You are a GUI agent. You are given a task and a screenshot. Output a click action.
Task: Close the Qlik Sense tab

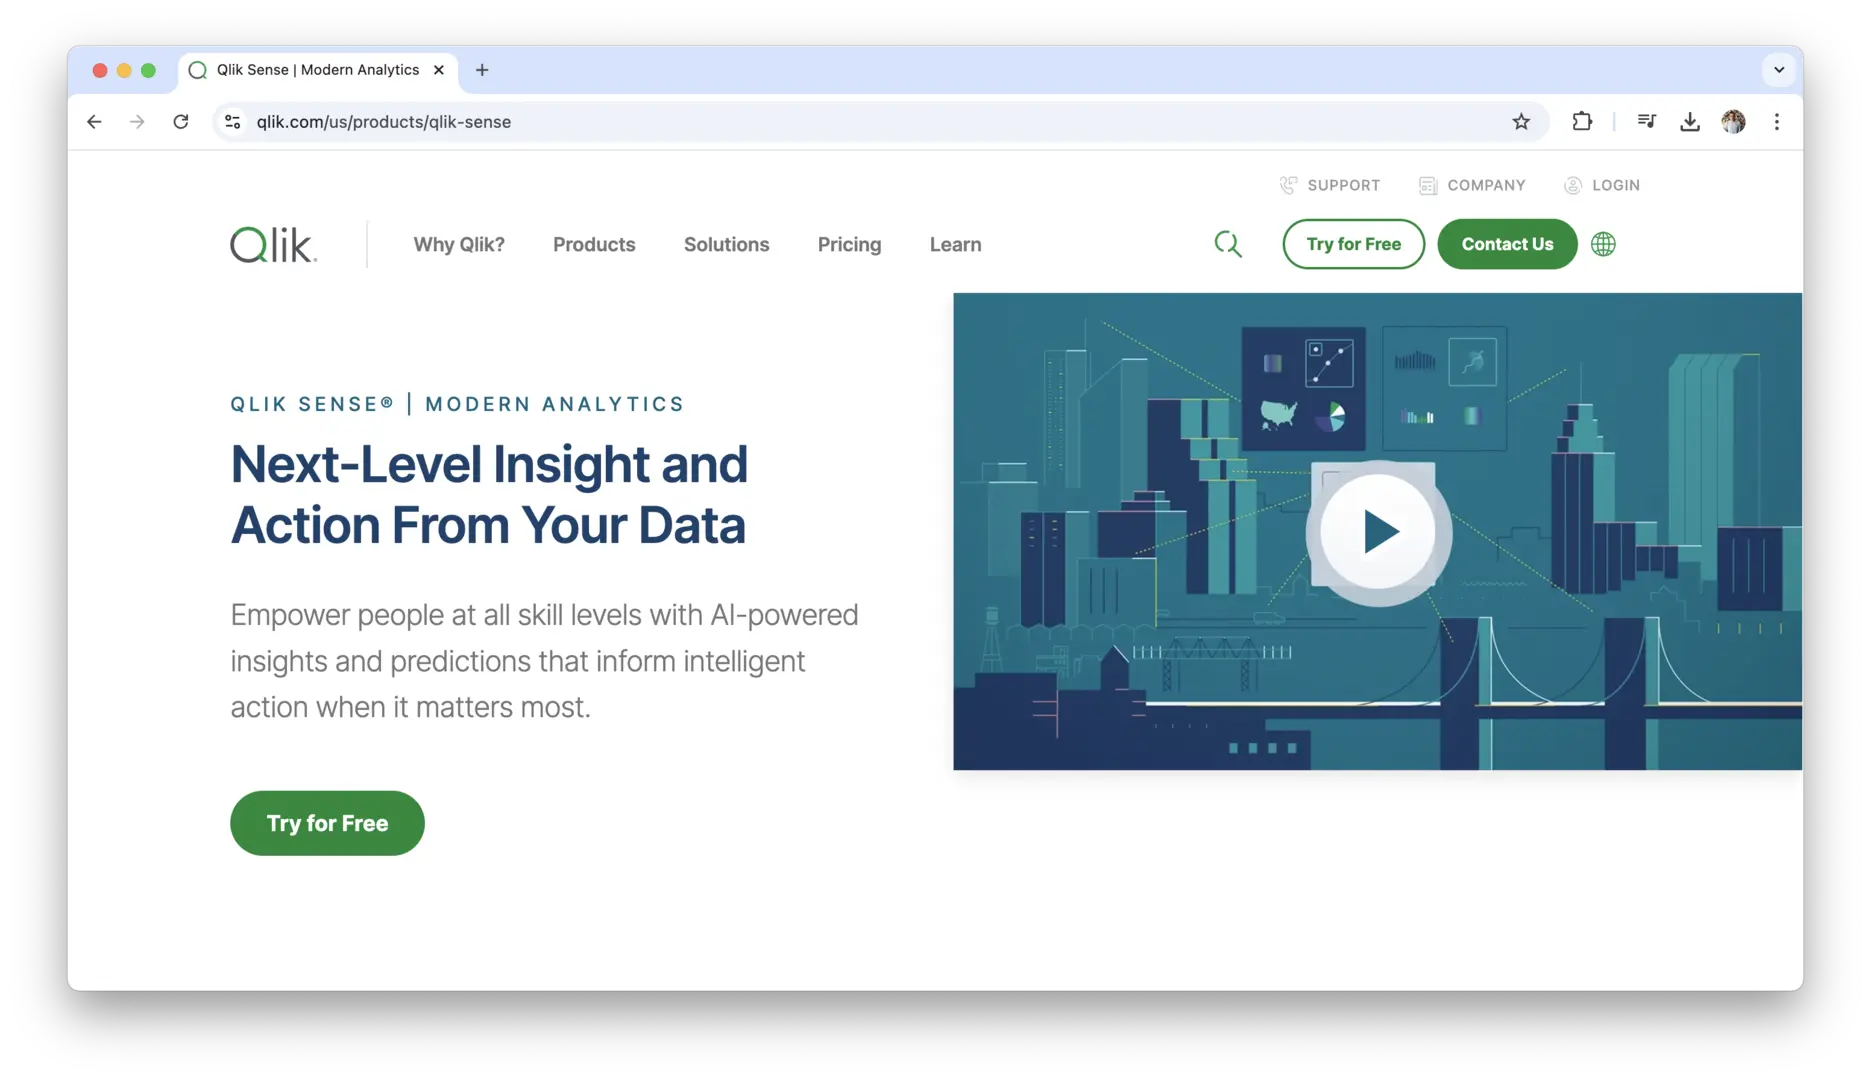click(439, 70)
